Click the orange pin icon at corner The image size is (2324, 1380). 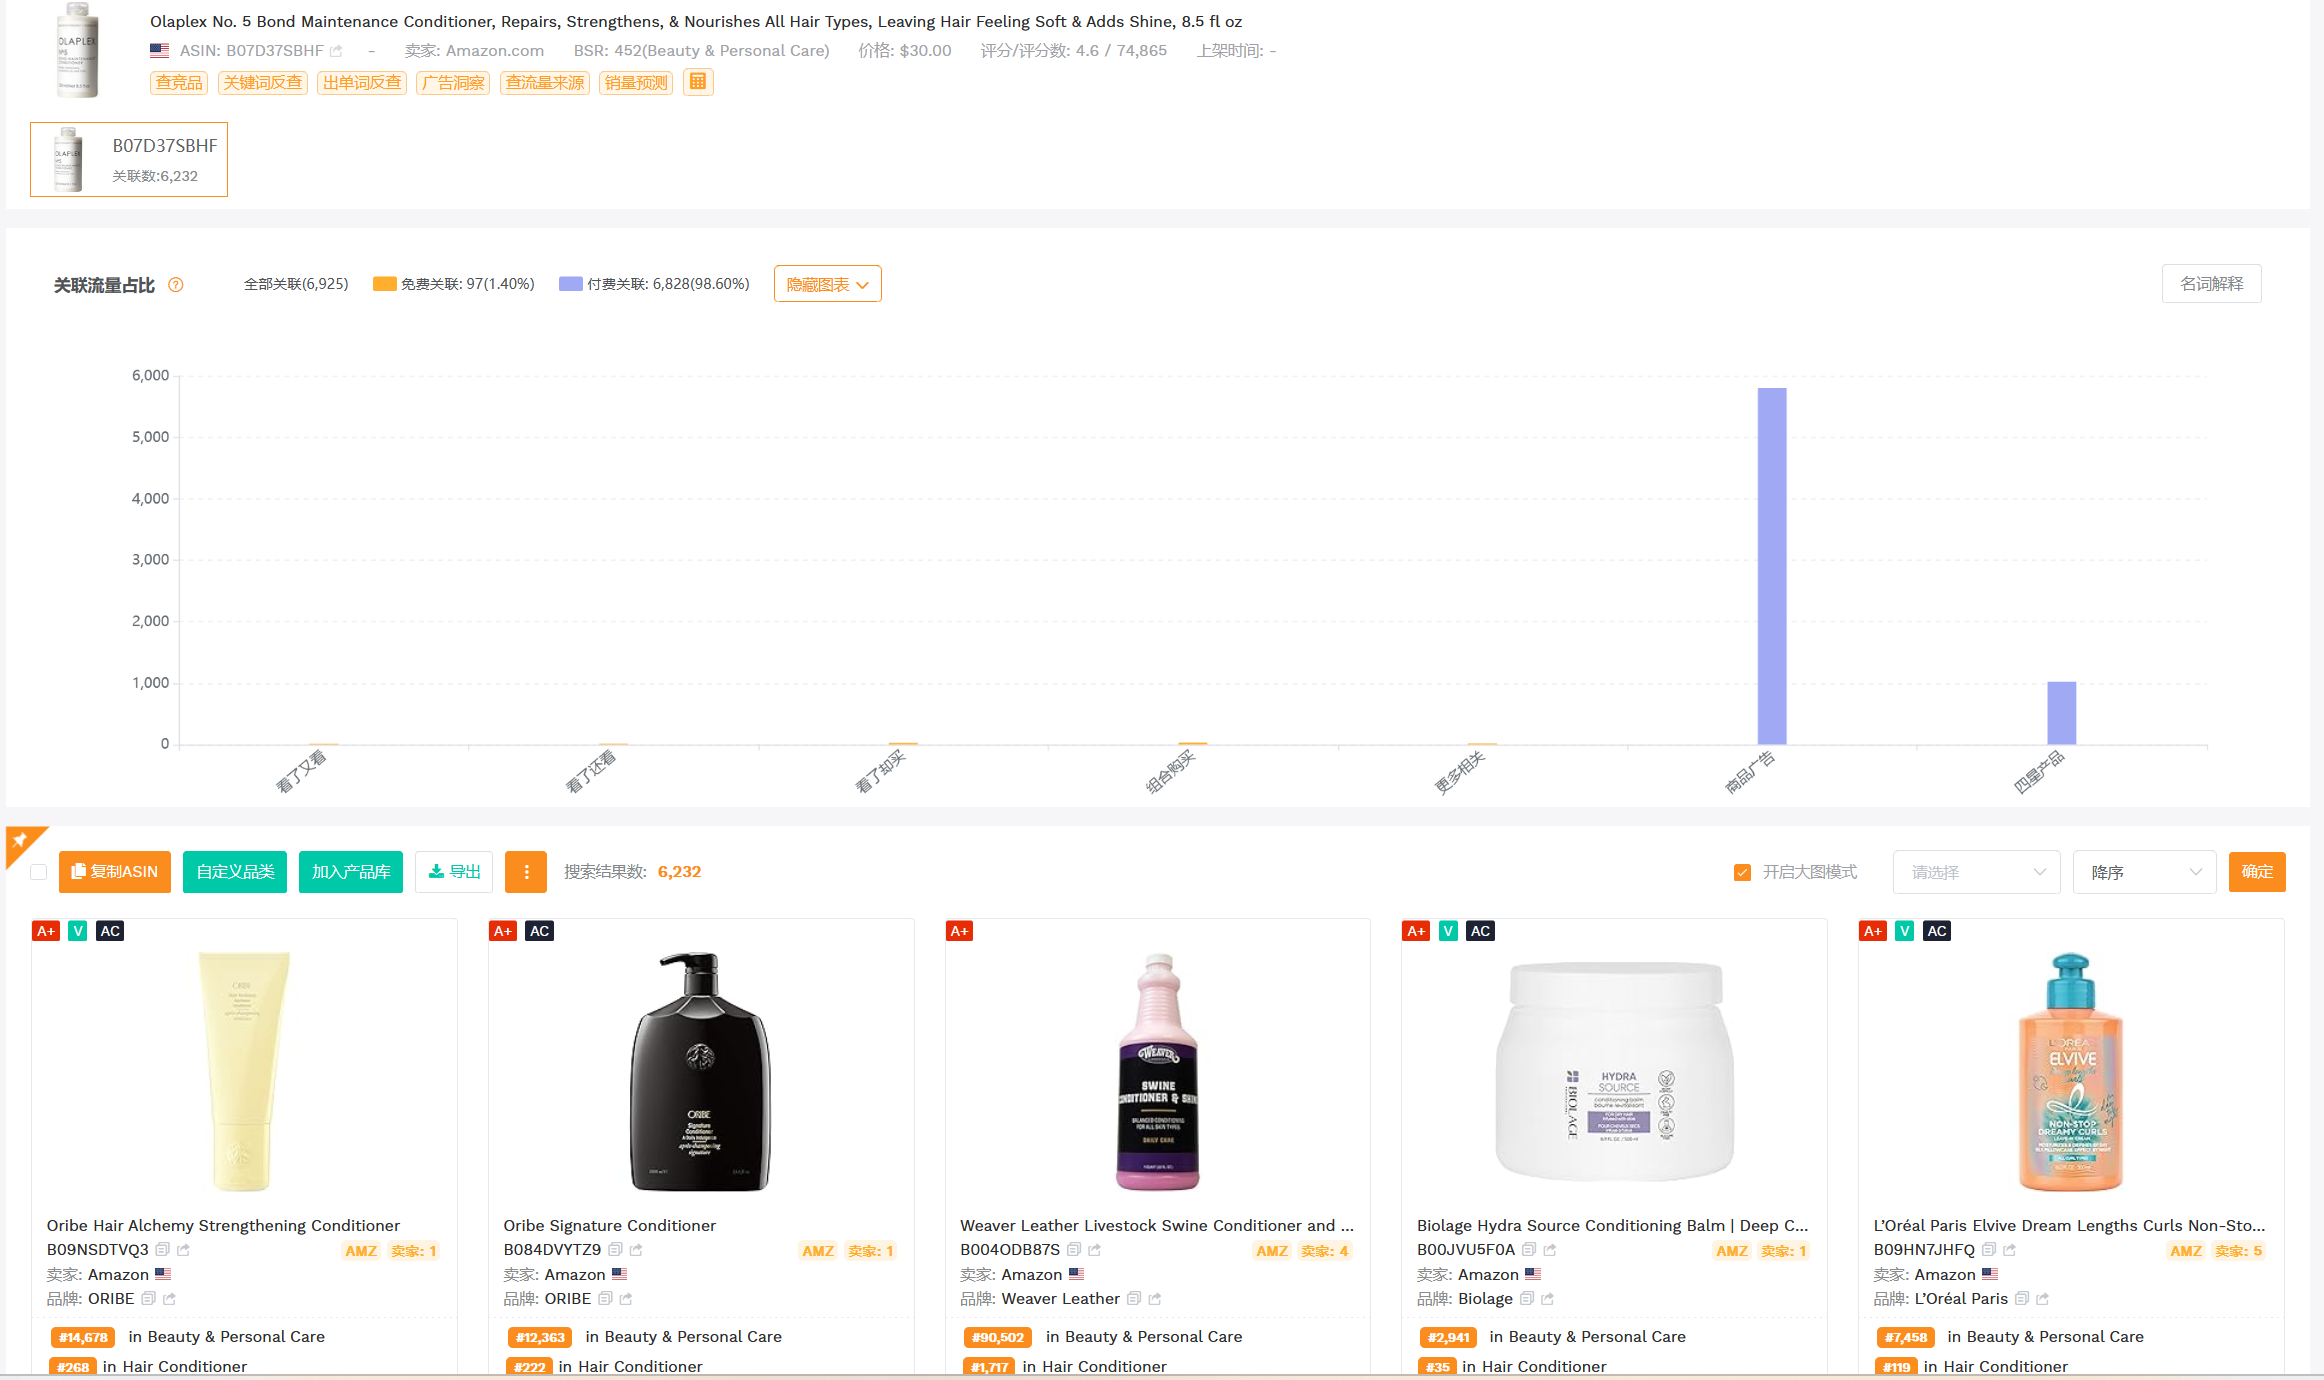tap(22, 842)
